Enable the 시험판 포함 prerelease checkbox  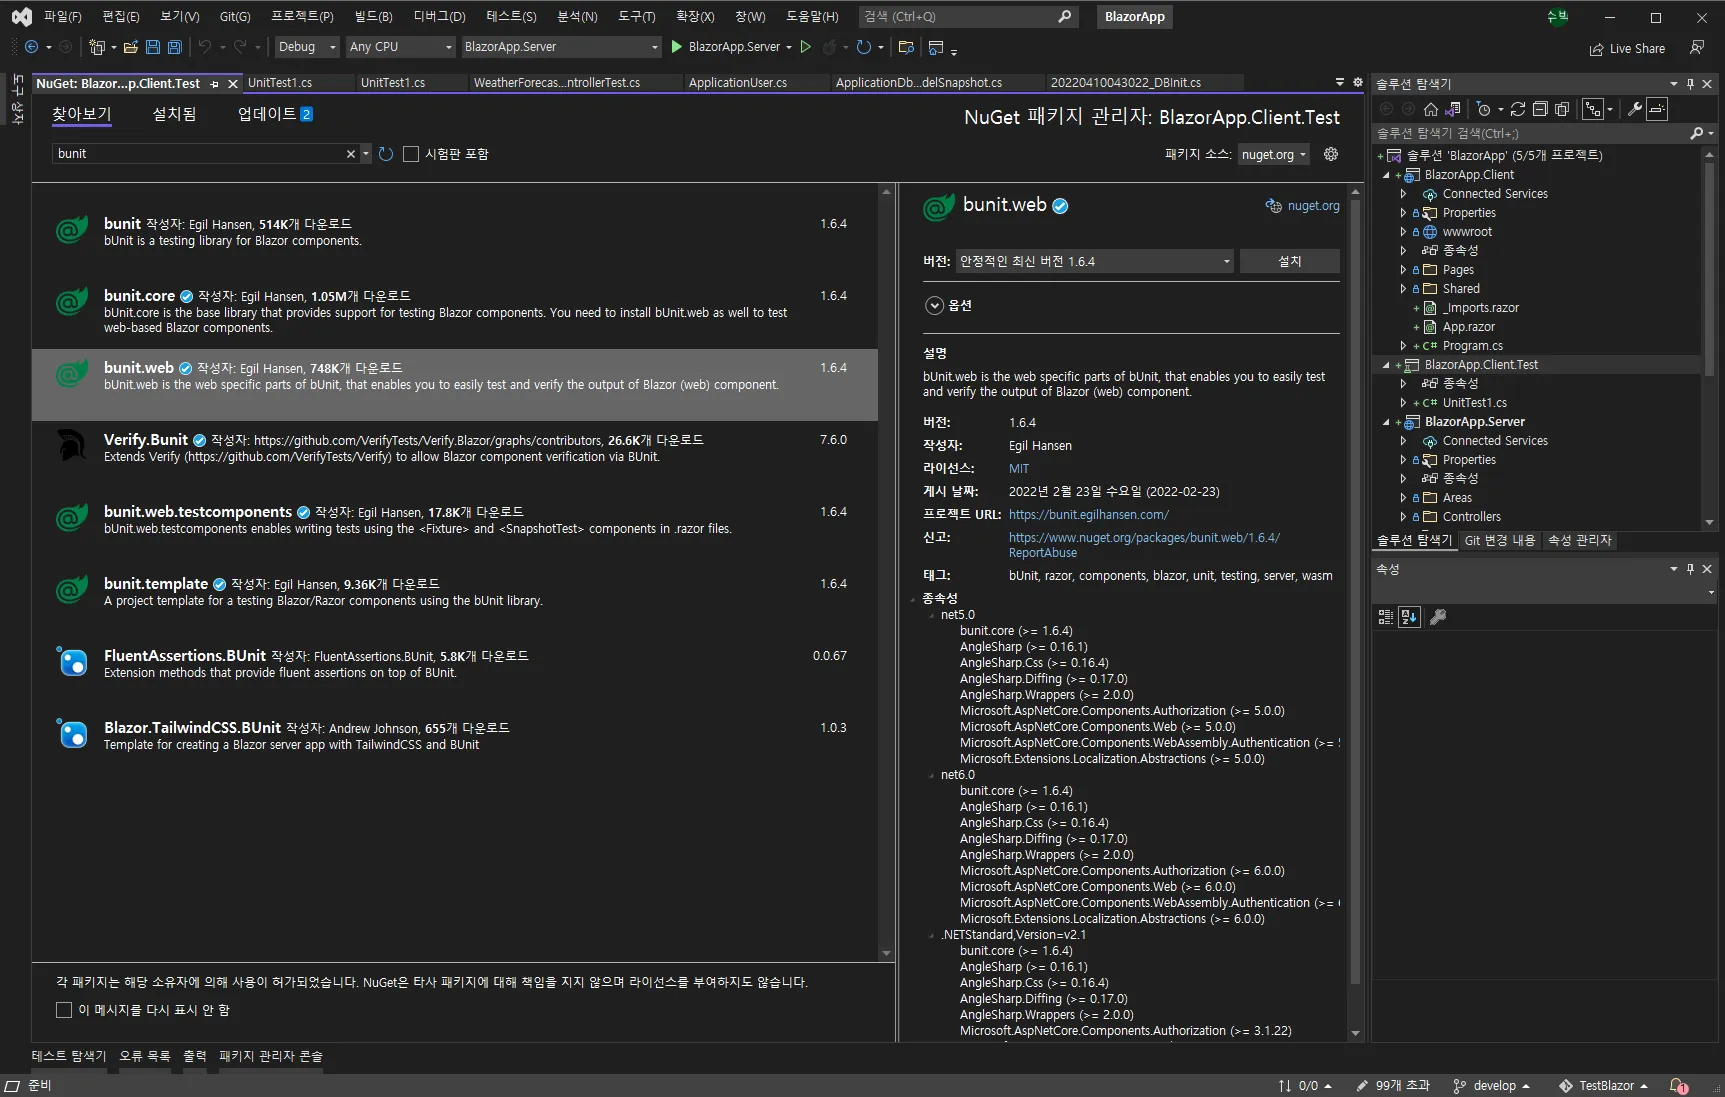[x=411, y=154]
